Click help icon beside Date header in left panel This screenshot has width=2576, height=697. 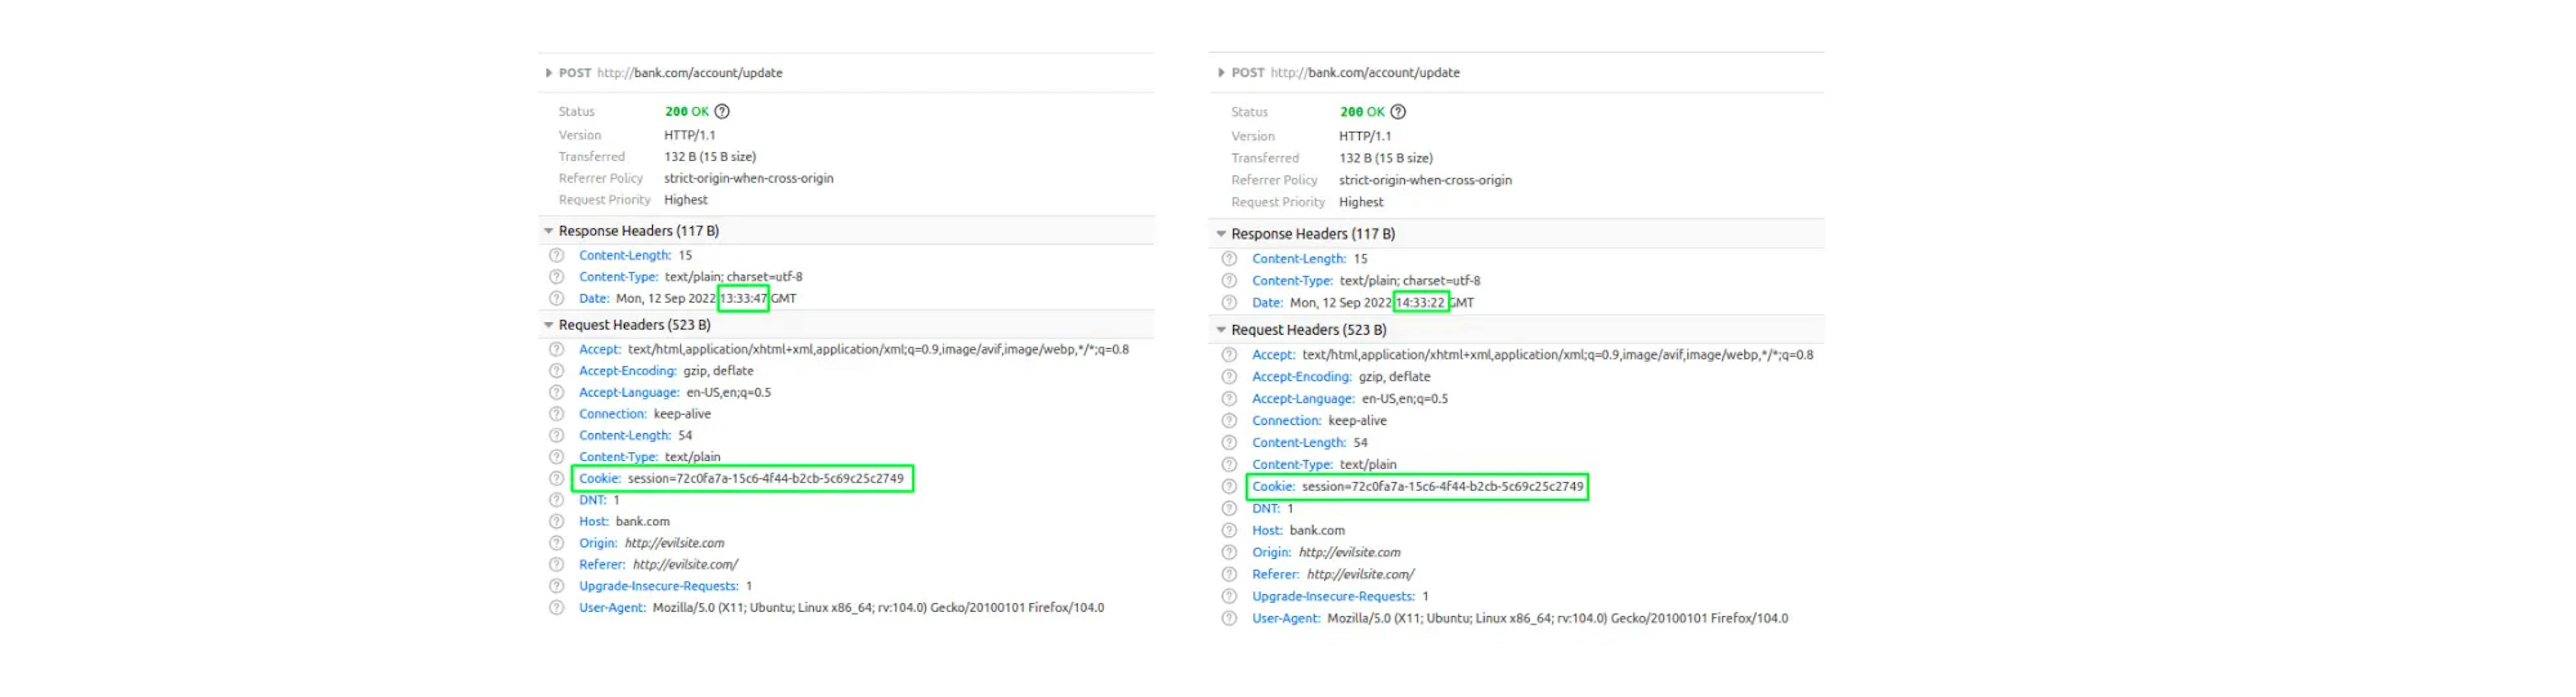(557, 298)
